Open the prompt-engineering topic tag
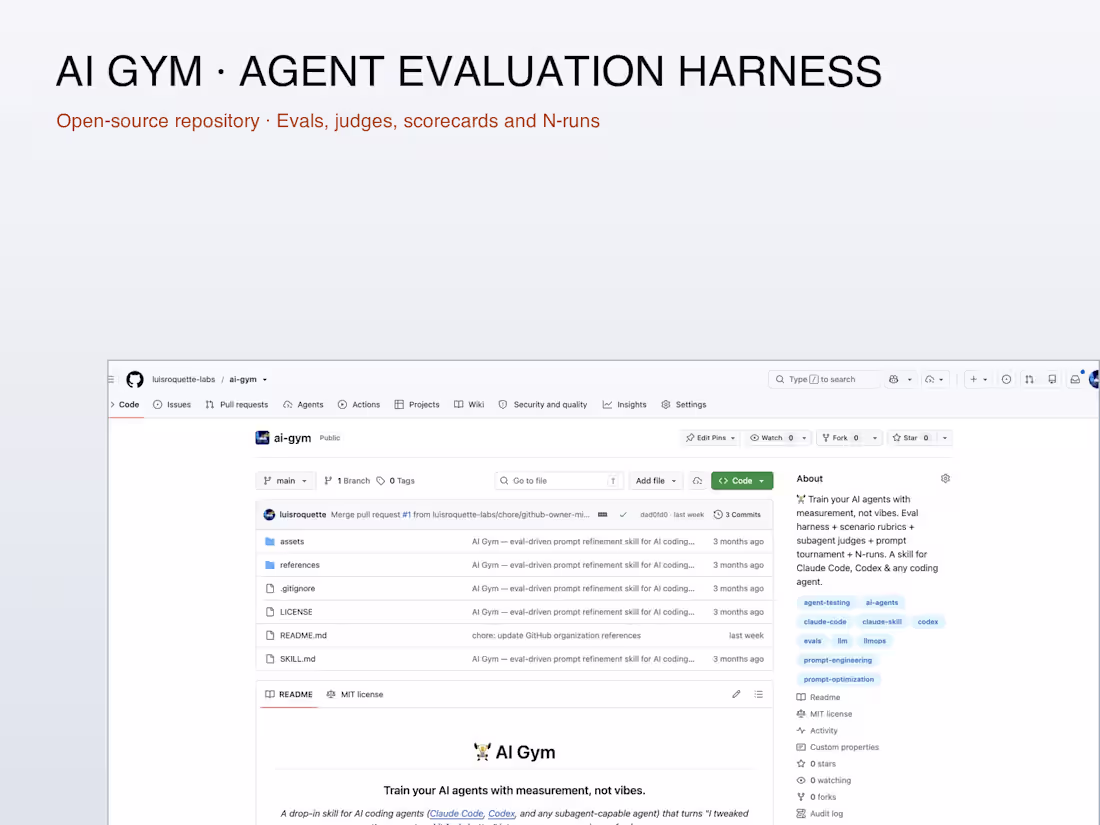The image size is (1100, 825). pos(838,660)
